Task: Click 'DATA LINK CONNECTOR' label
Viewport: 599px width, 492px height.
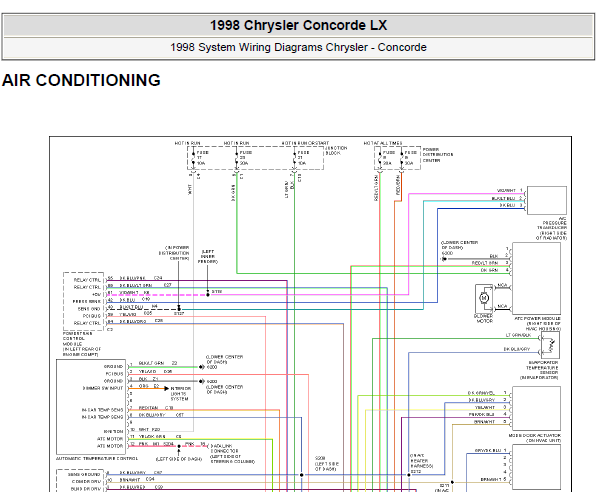Action: (225, 448)
